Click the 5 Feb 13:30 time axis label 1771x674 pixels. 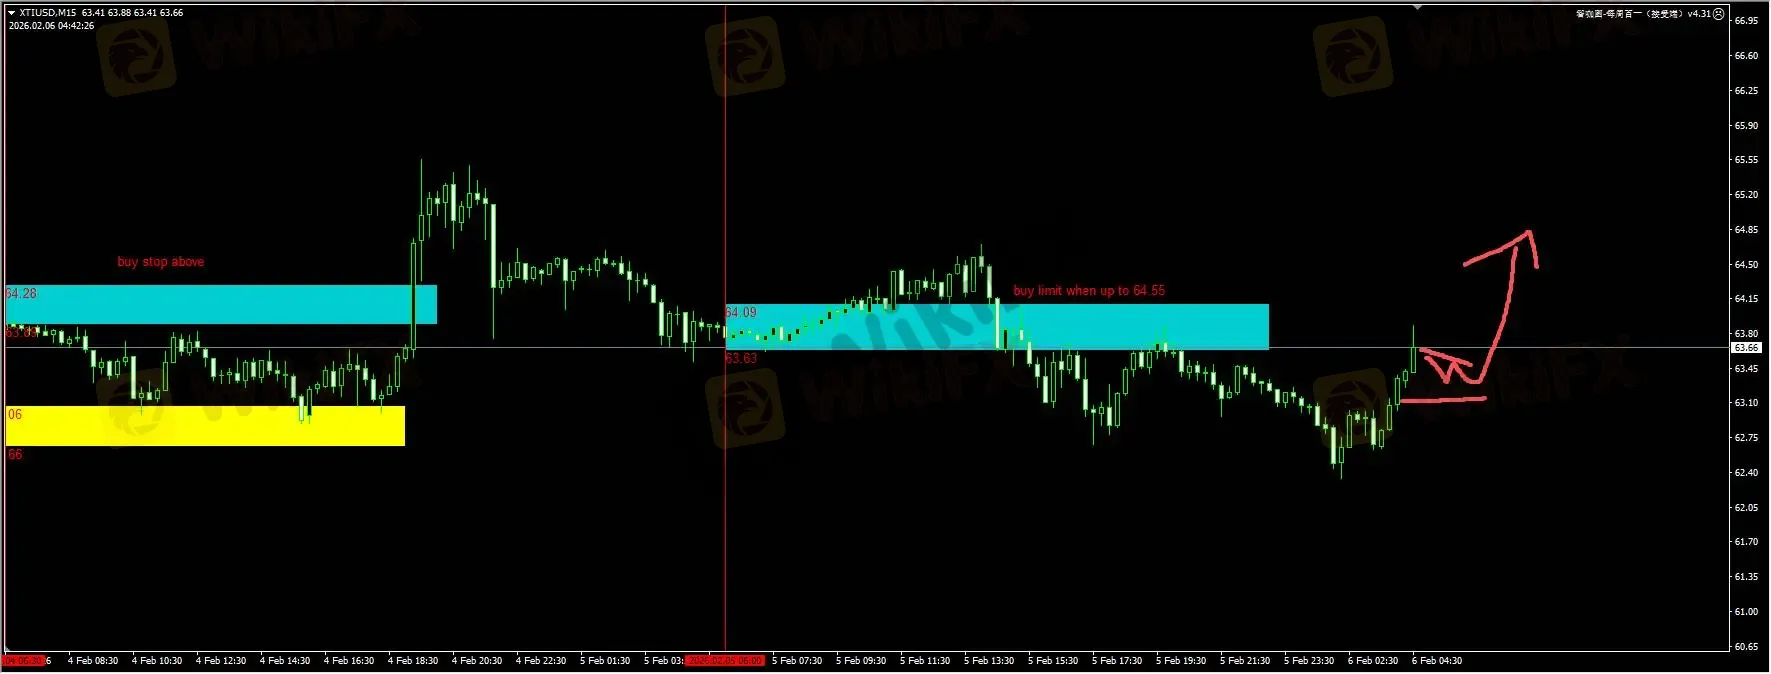pos(989,661)
